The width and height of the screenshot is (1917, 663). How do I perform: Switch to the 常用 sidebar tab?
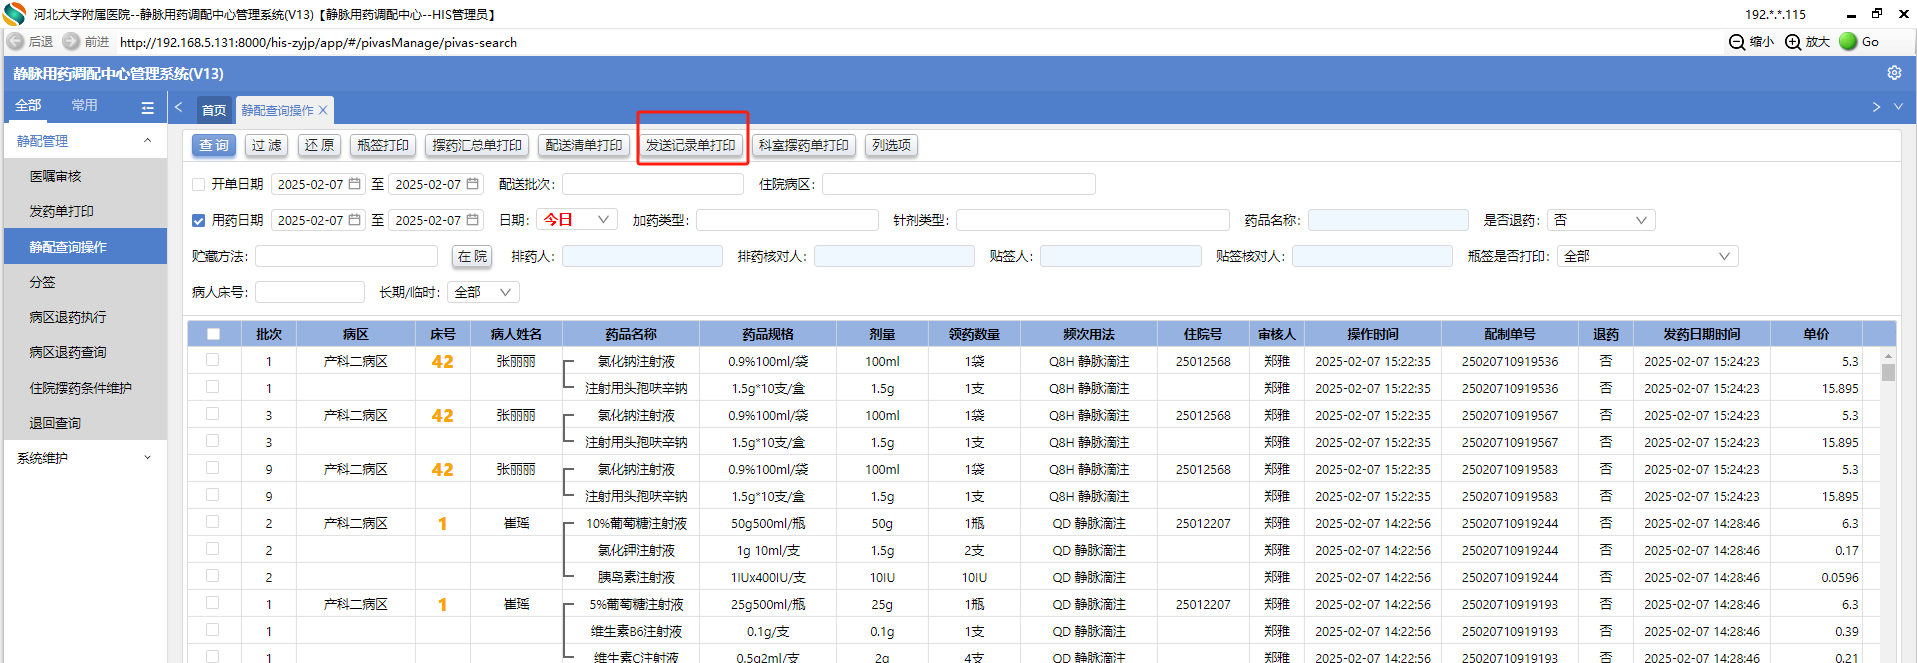click(84, 105)
